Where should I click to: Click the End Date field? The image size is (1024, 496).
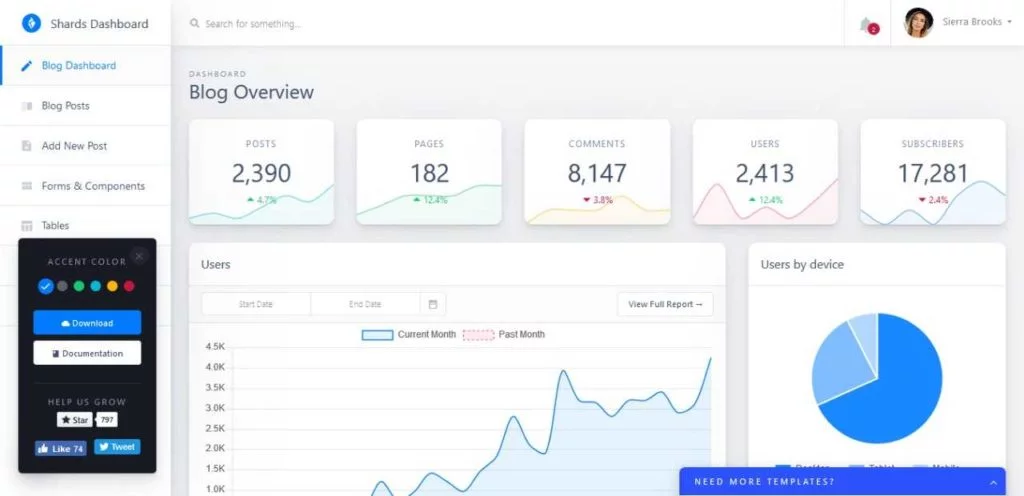pyautogui.click(x=365, y=304)
